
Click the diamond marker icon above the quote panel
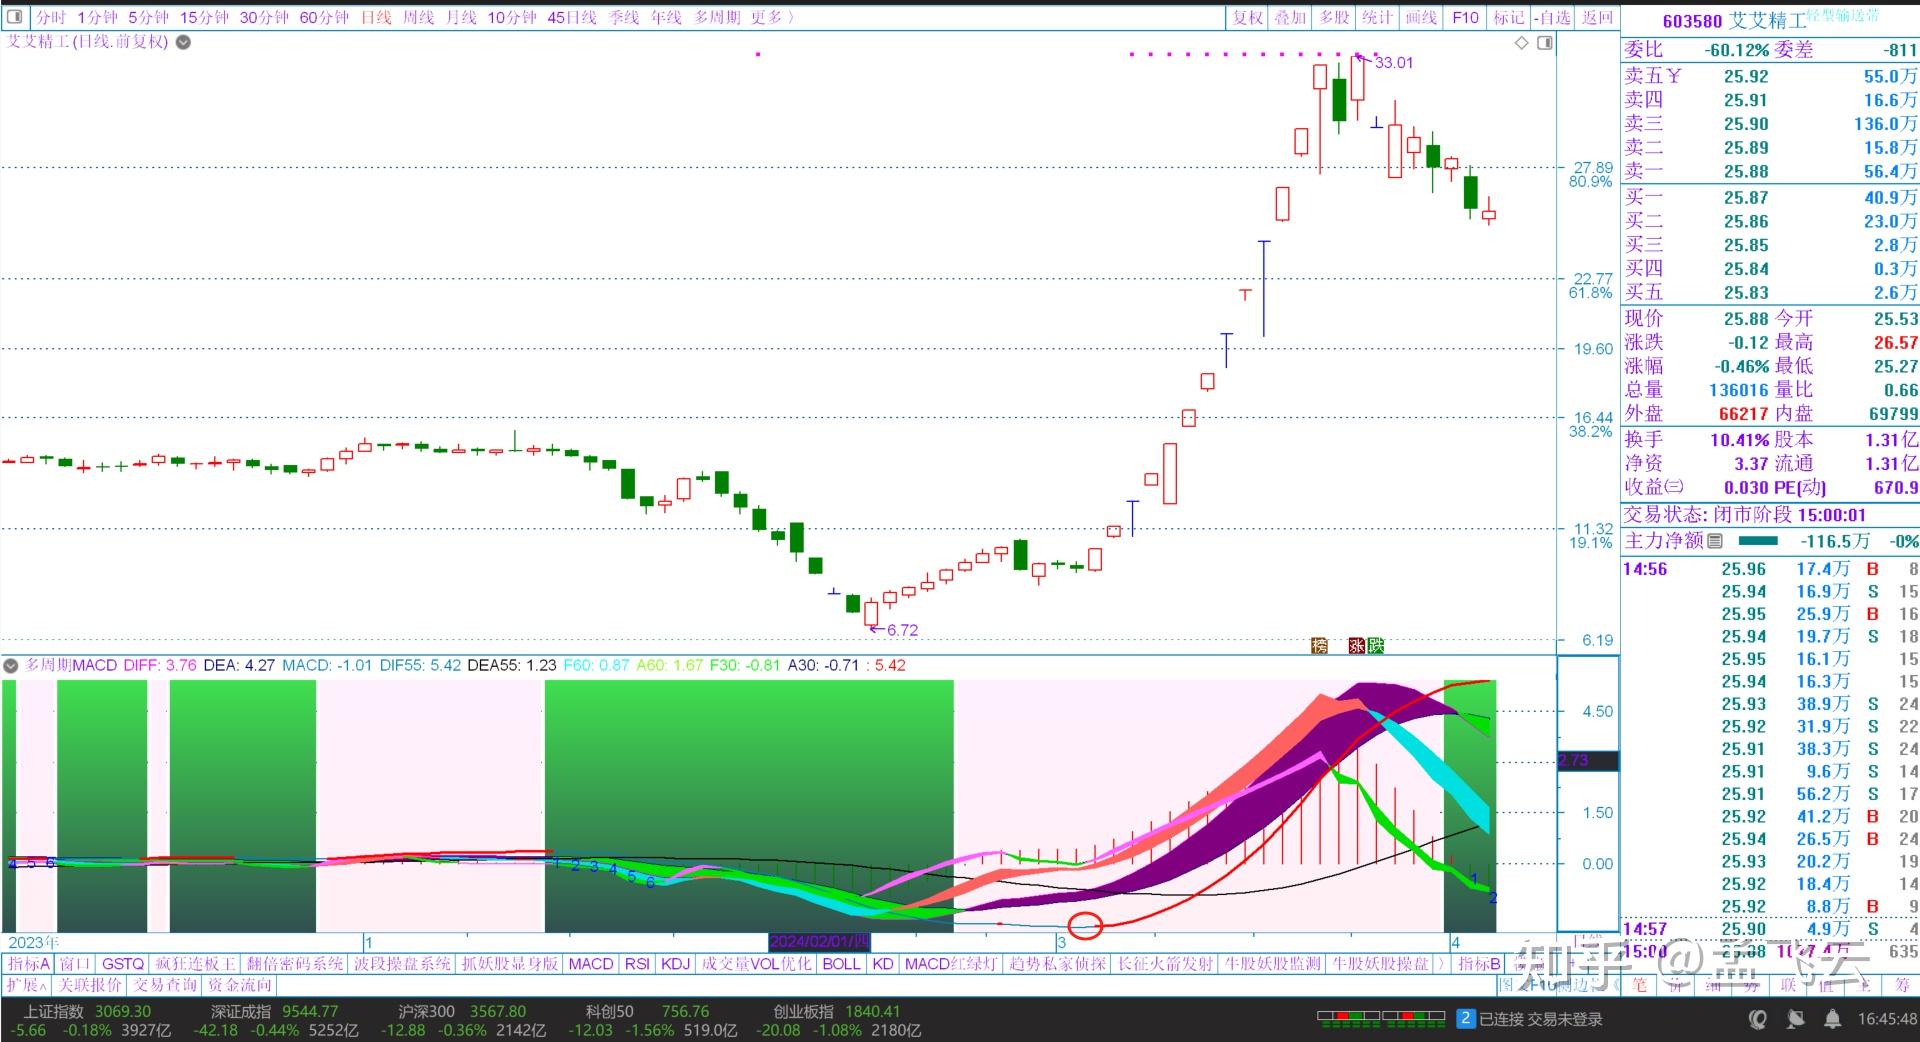1519,42
